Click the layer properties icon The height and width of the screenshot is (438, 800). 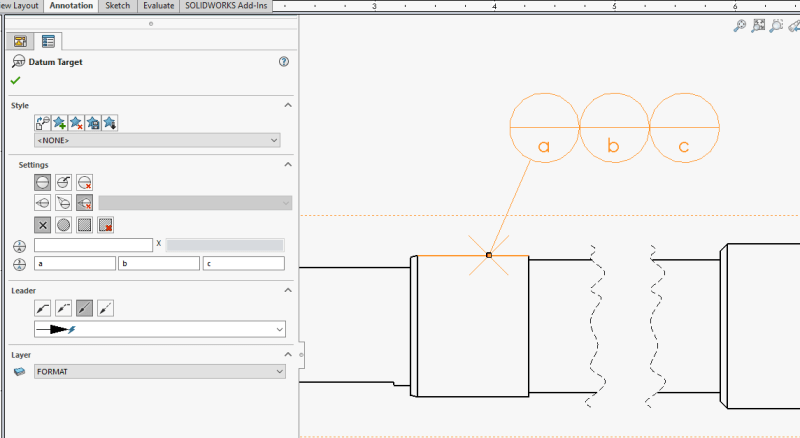point(19,372)
